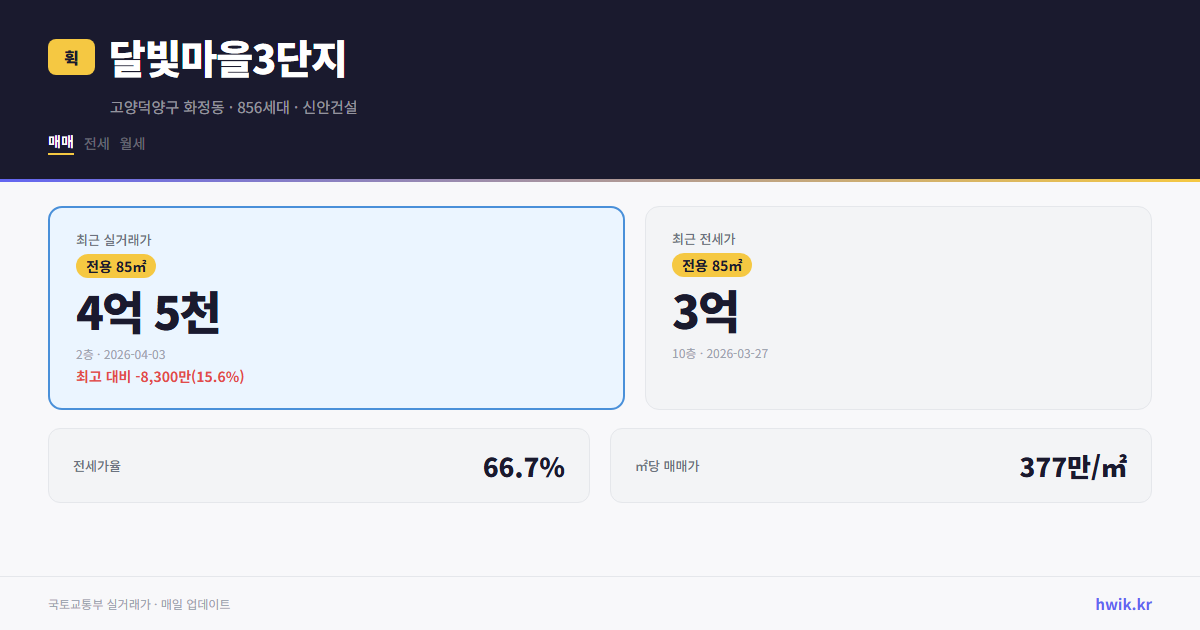Click the ㎡당 매매가 card
1200x630 pixels.
click(x=880, y=465)
